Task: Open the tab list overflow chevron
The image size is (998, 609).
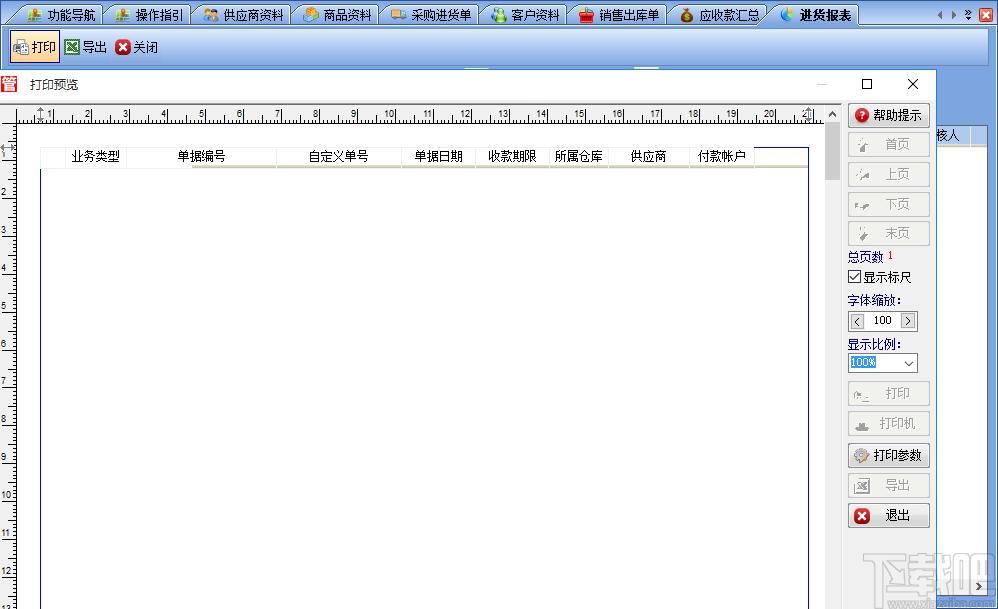Action: [x=968, y=15]
